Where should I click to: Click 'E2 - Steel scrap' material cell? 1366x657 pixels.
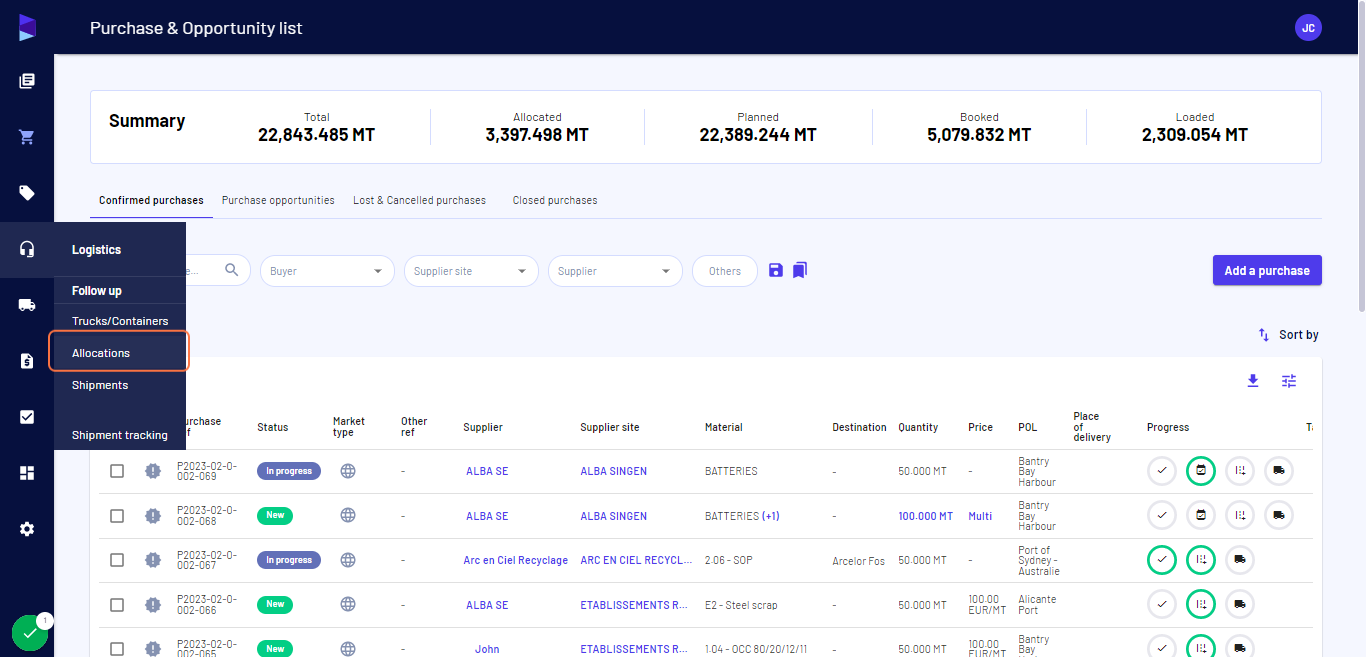741,605
